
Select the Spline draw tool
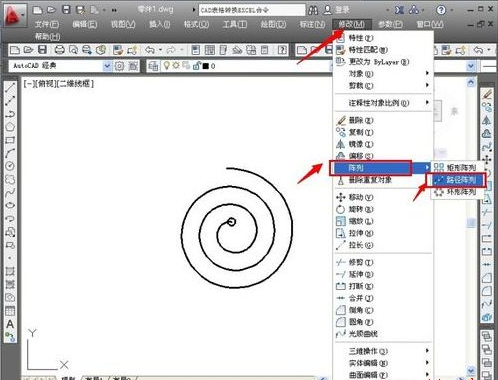tap(10, 192)
